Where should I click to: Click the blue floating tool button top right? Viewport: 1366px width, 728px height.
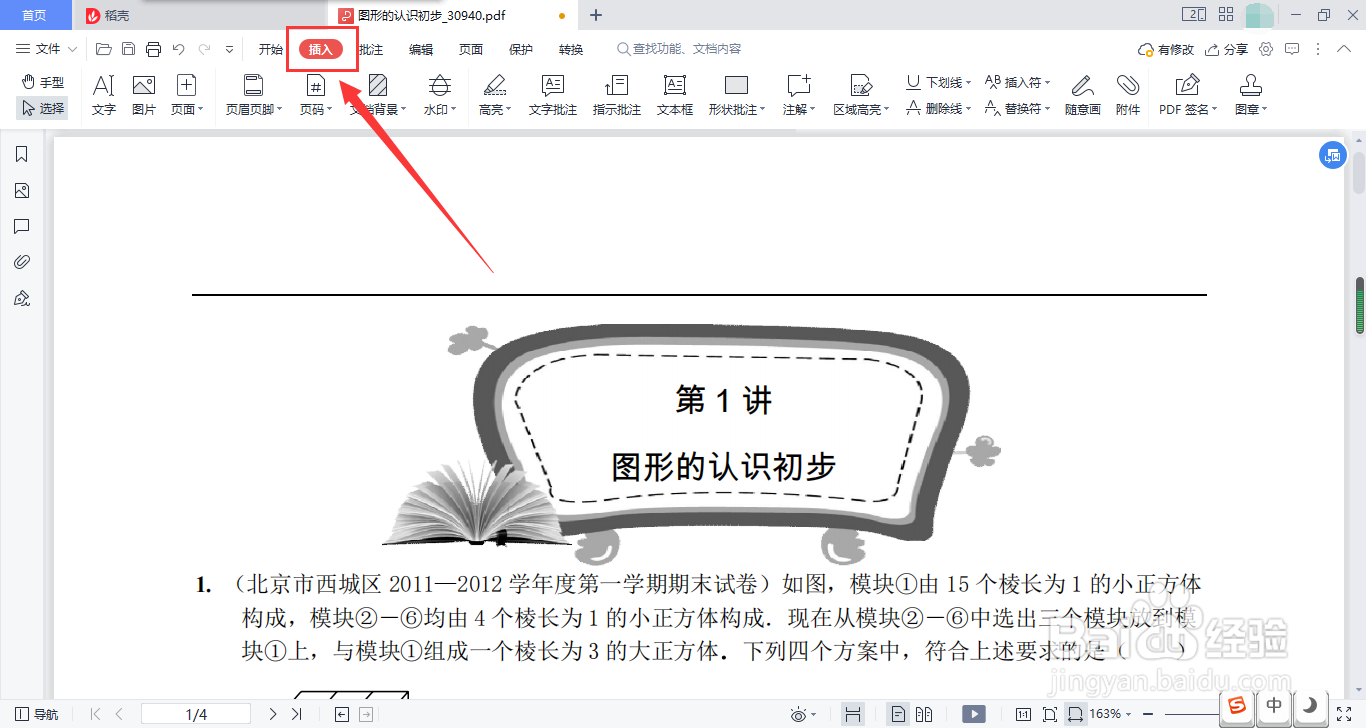coord(1332,155)
